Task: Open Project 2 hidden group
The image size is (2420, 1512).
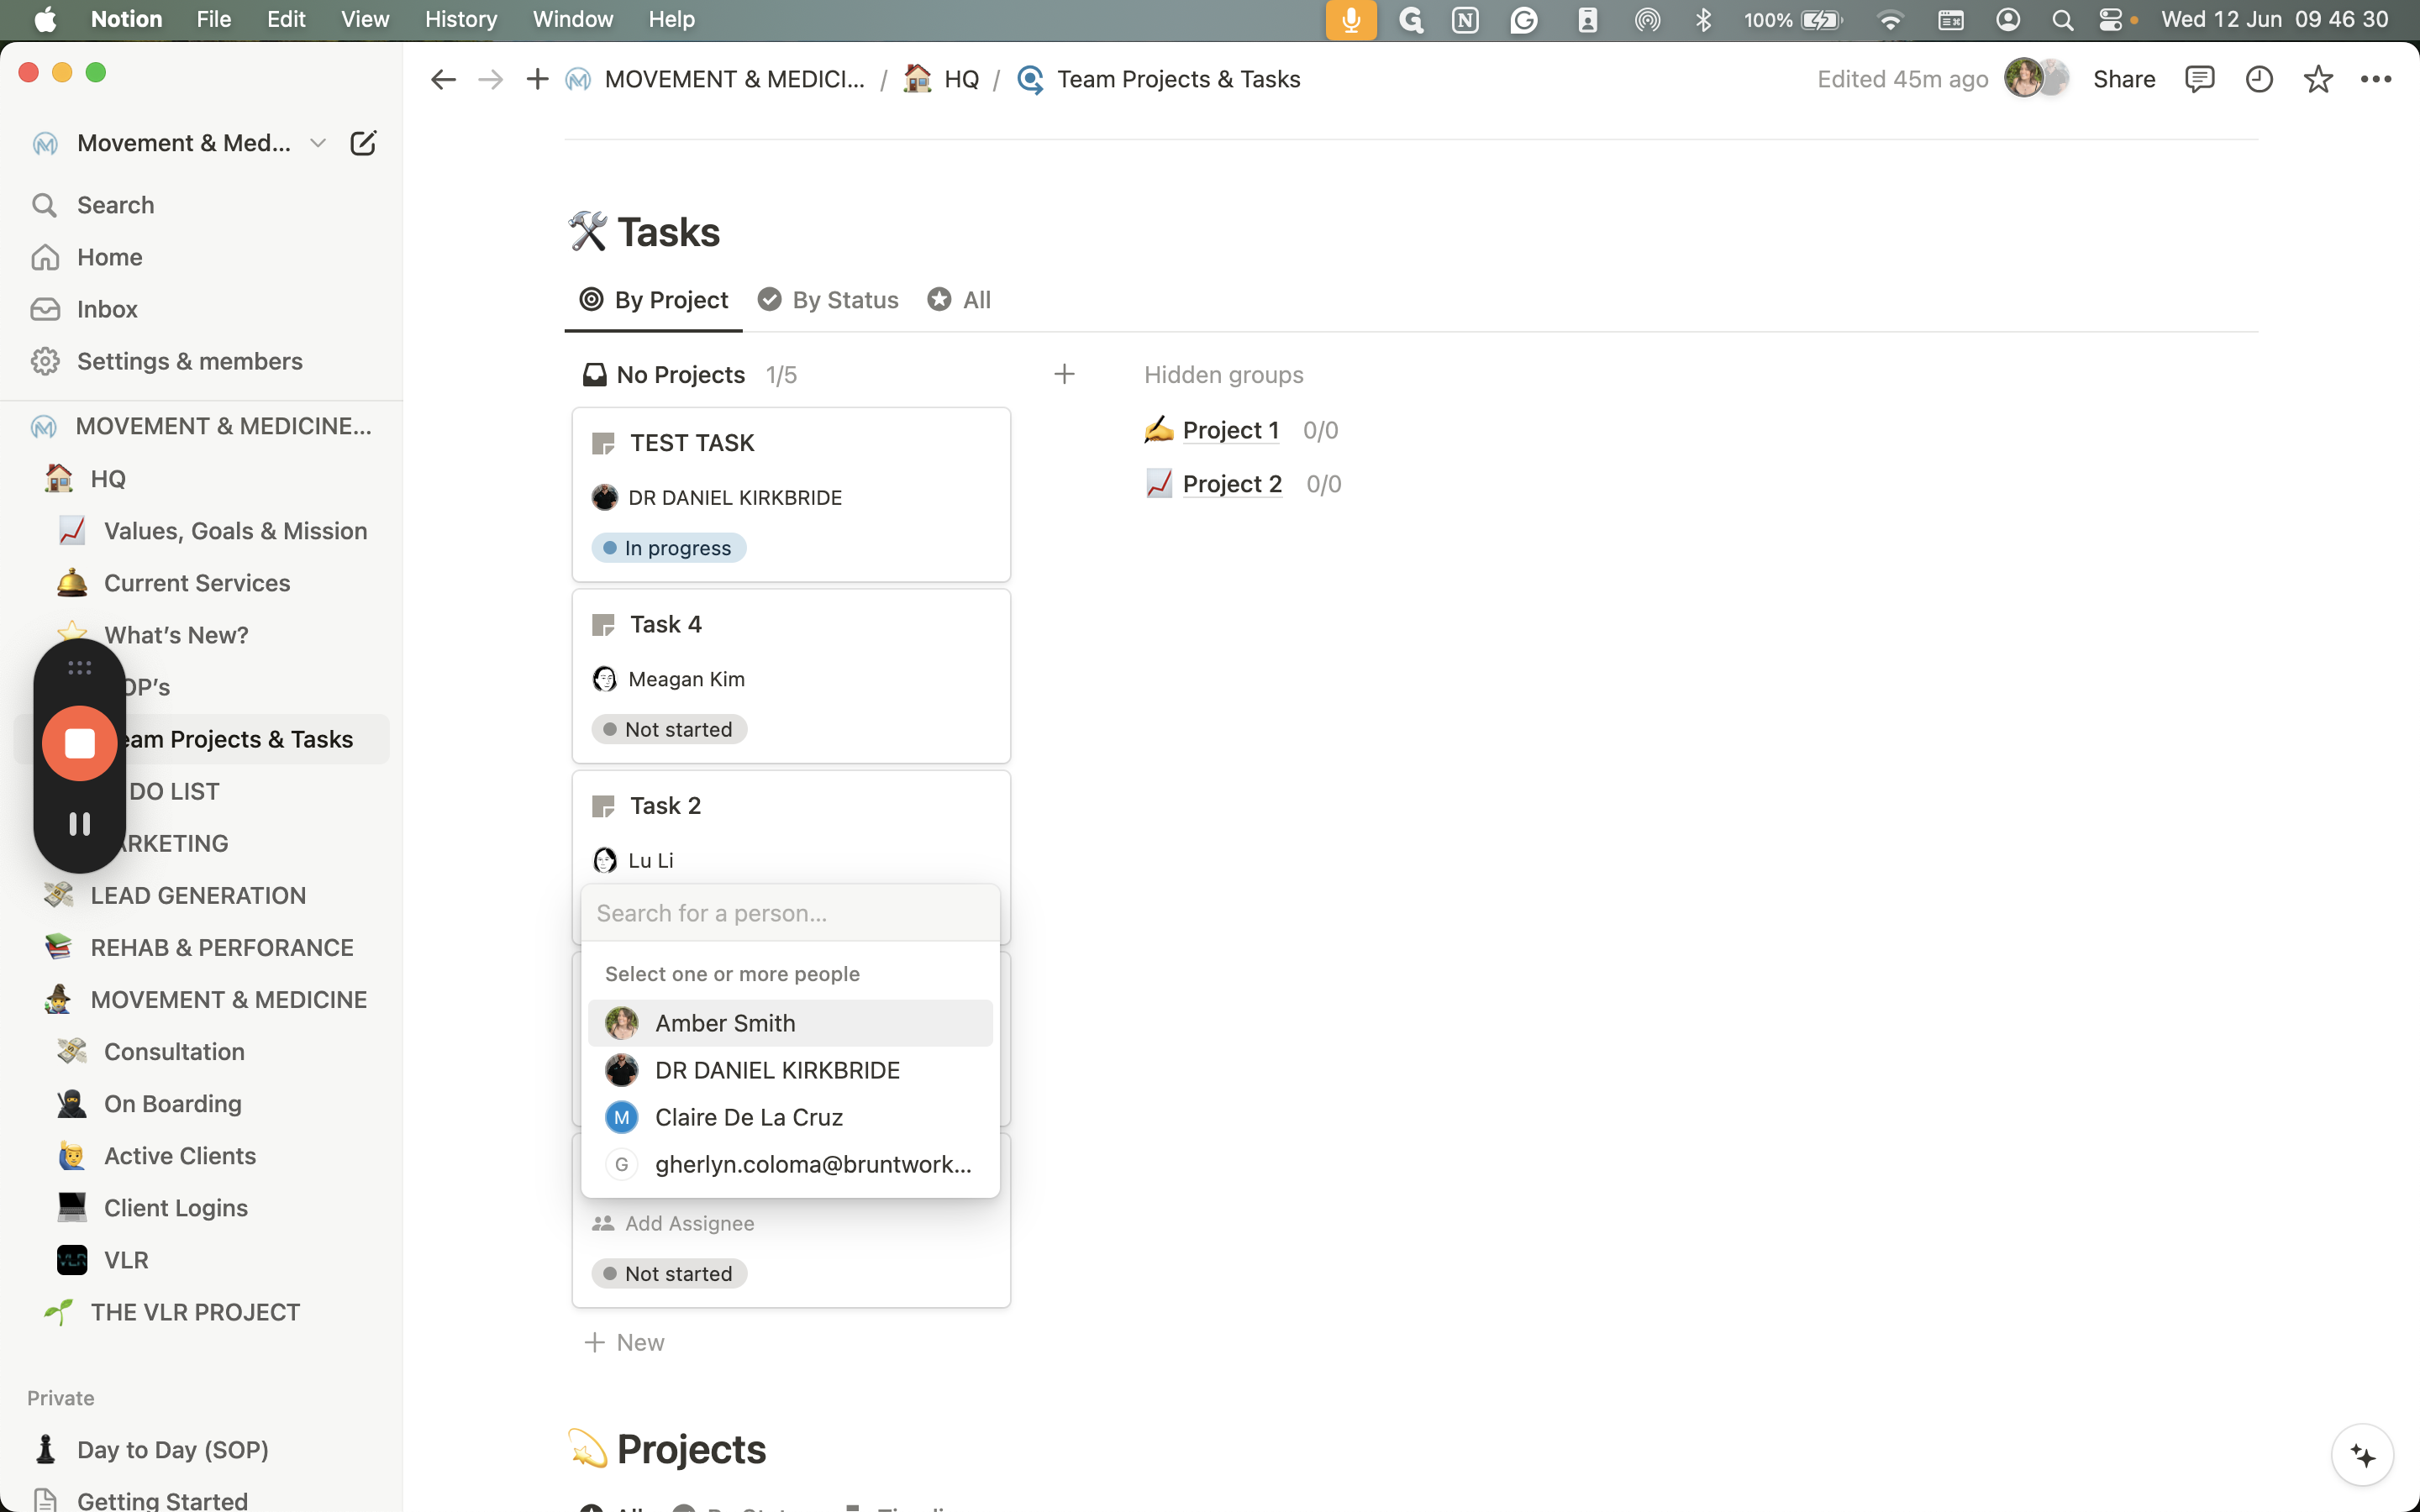Action: [1232, 484]
